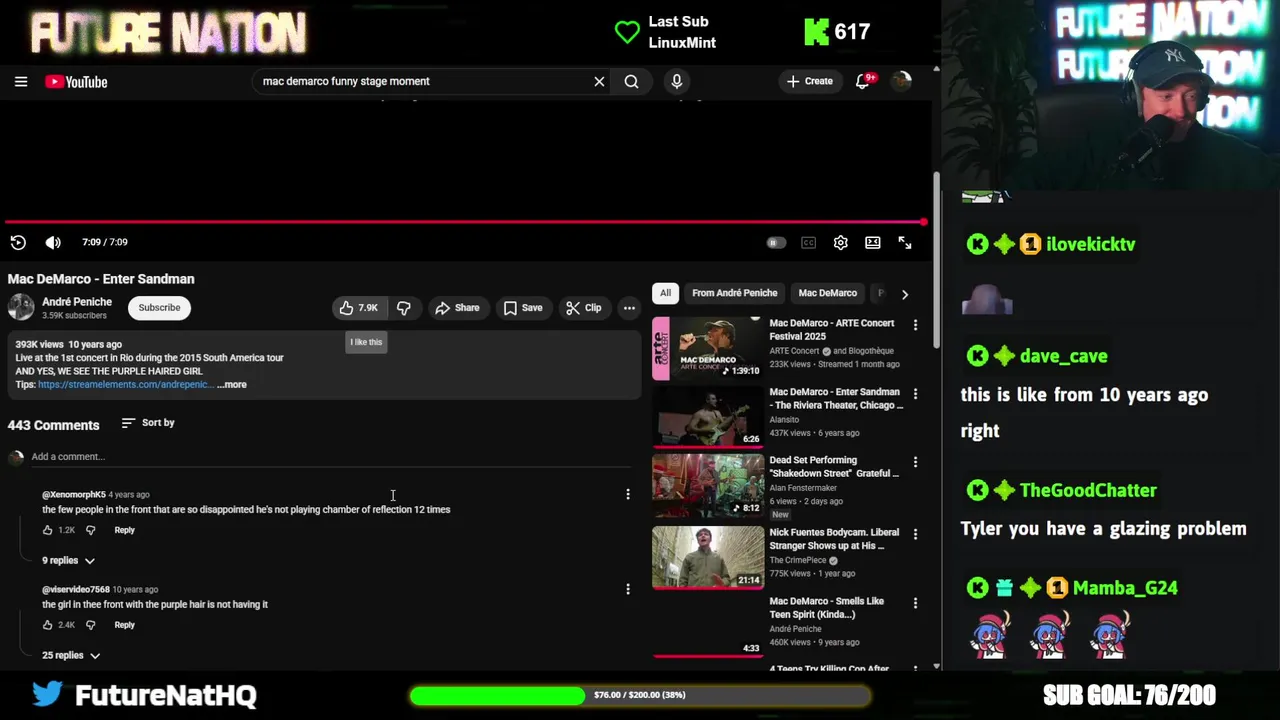Open menu for ARTE Concert Festival video

(915, 325)
